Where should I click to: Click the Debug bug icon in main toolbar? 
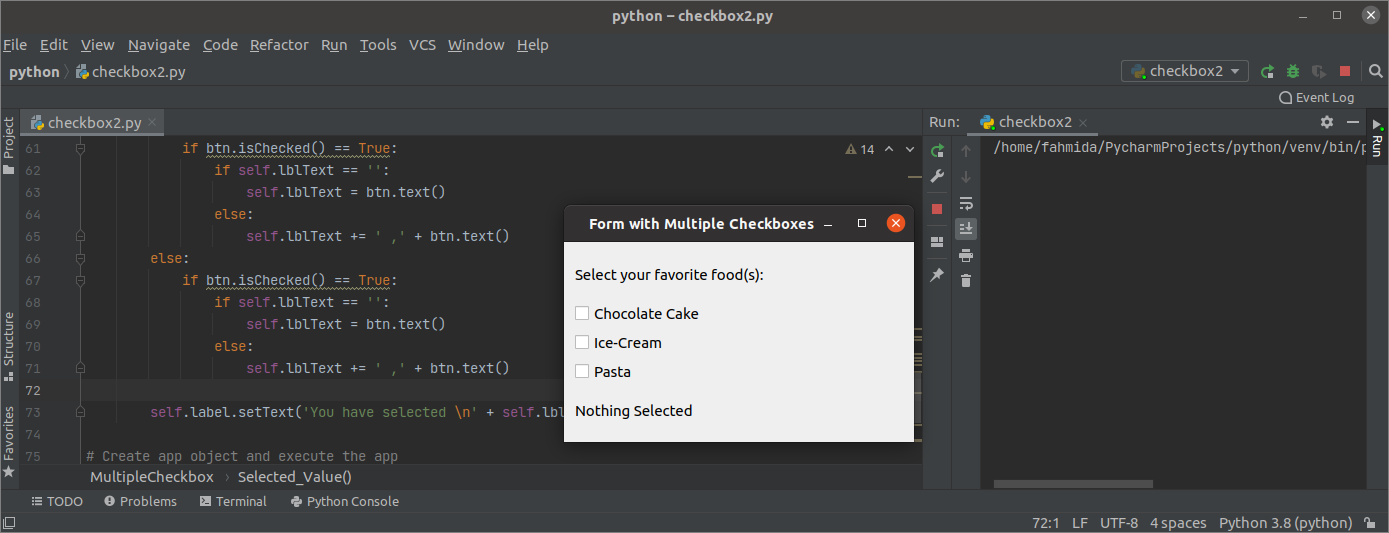(x=1293, y=71)
